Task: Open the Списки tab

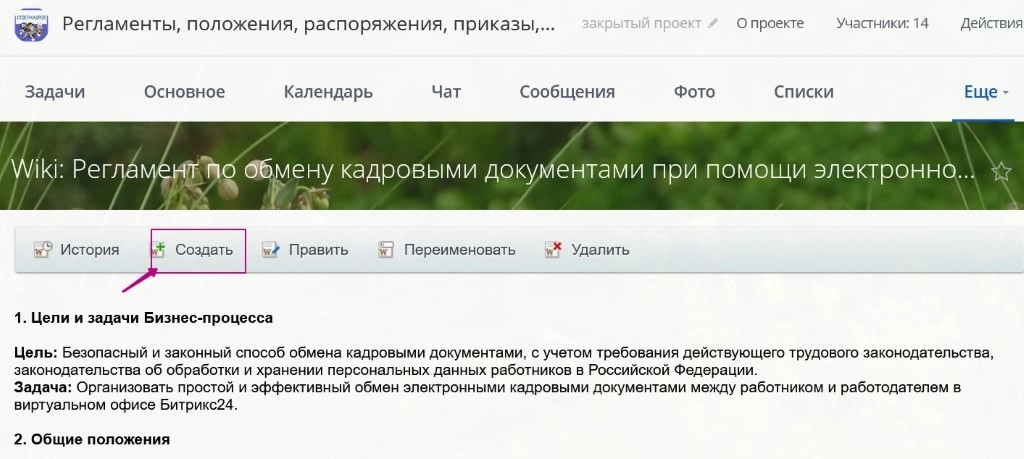Action: pos(803,92)
